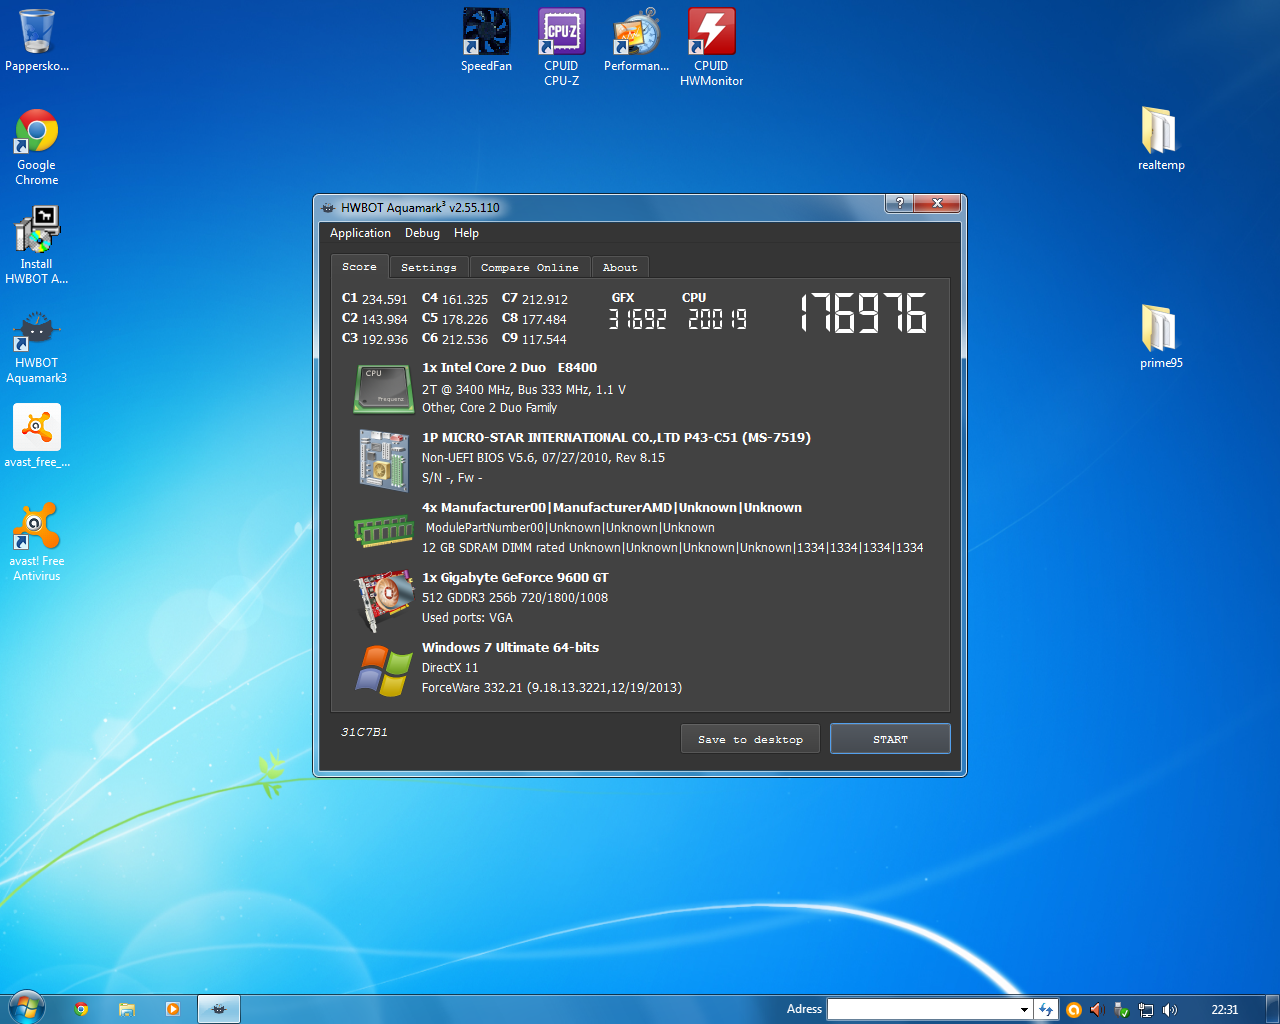This screenshot has height=1024, width=1280.
Task: Click the network tray icon
Action: coord(1146,1010)
